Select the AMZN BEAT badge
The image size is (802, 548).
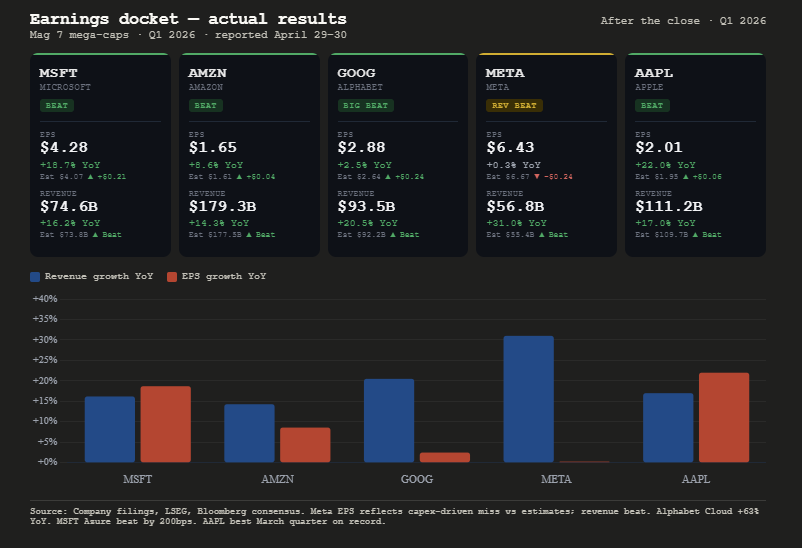click(x=206, y=105)
